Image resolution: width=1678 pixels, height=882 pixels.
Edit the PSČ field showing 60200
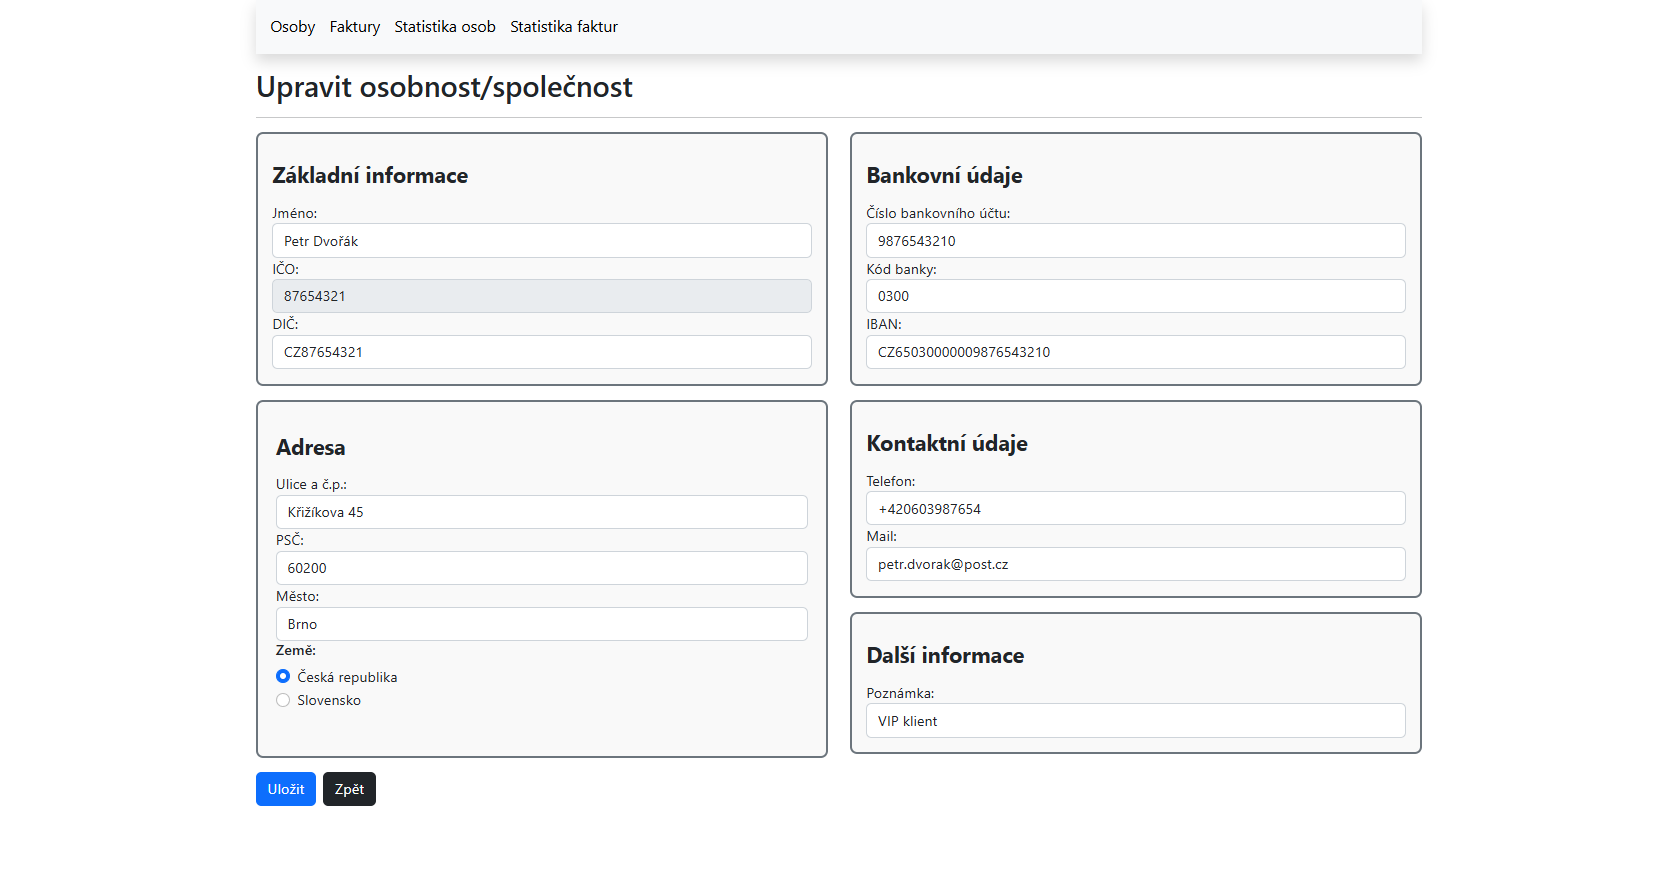pos(541,568)
